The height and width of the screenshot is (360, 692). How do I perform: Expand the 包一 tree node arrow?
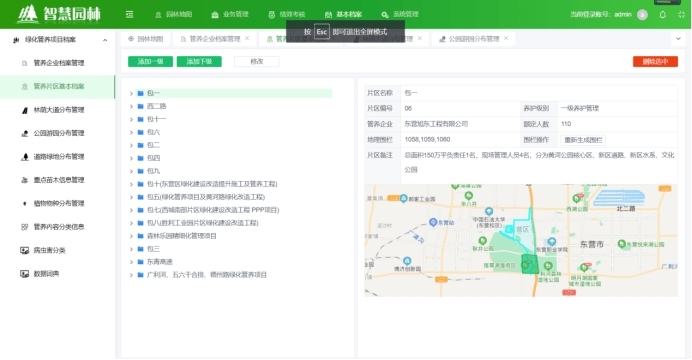(131, 94)
